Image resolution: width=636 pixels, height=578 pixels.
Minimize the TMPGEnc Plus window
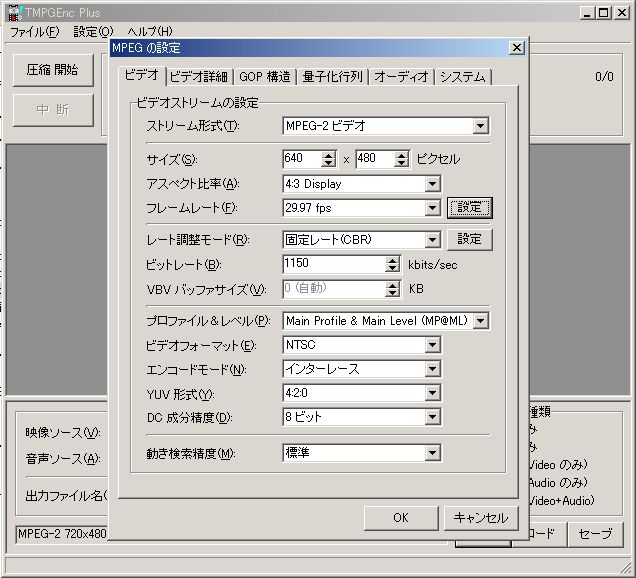tap(587, 13)
